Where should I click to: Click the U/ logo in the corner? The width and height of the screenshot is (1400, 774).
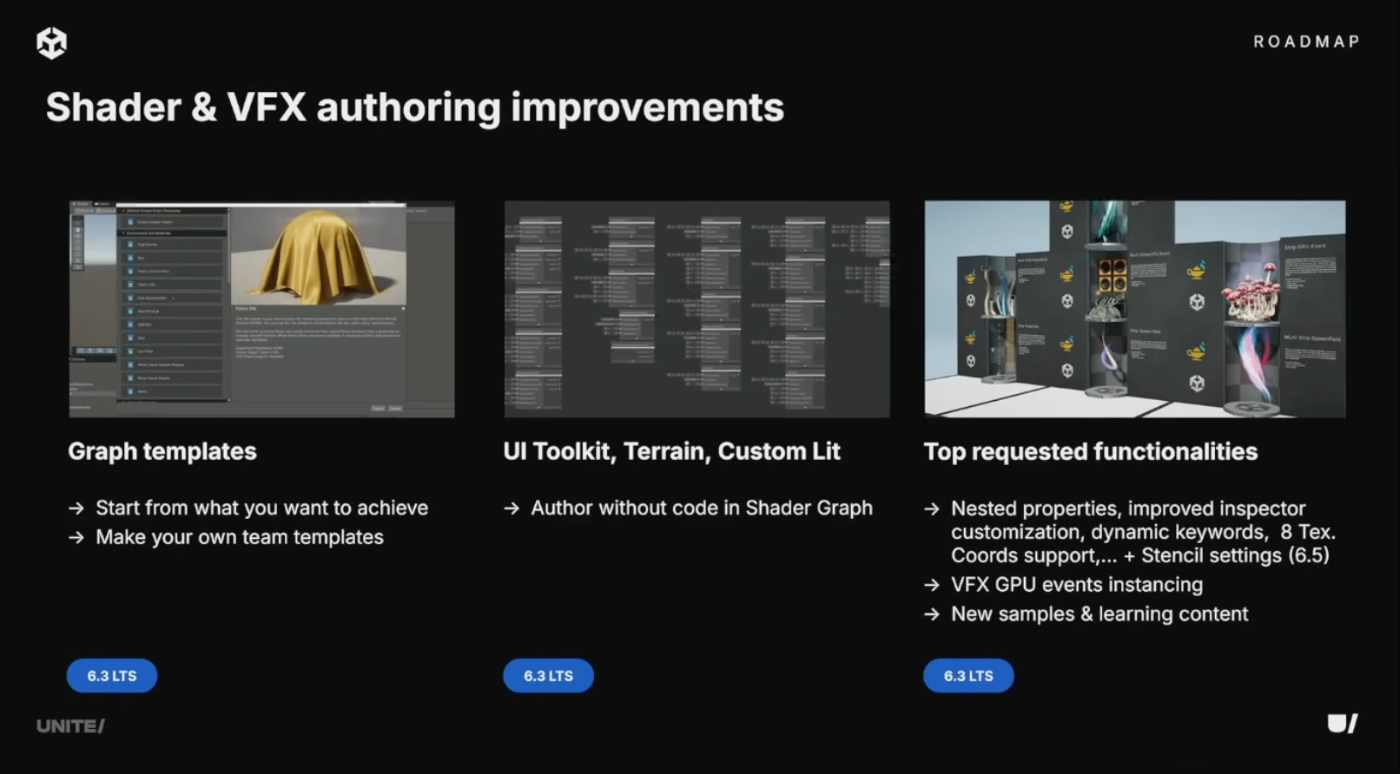pyautogui.click(x=1343, y=724)
